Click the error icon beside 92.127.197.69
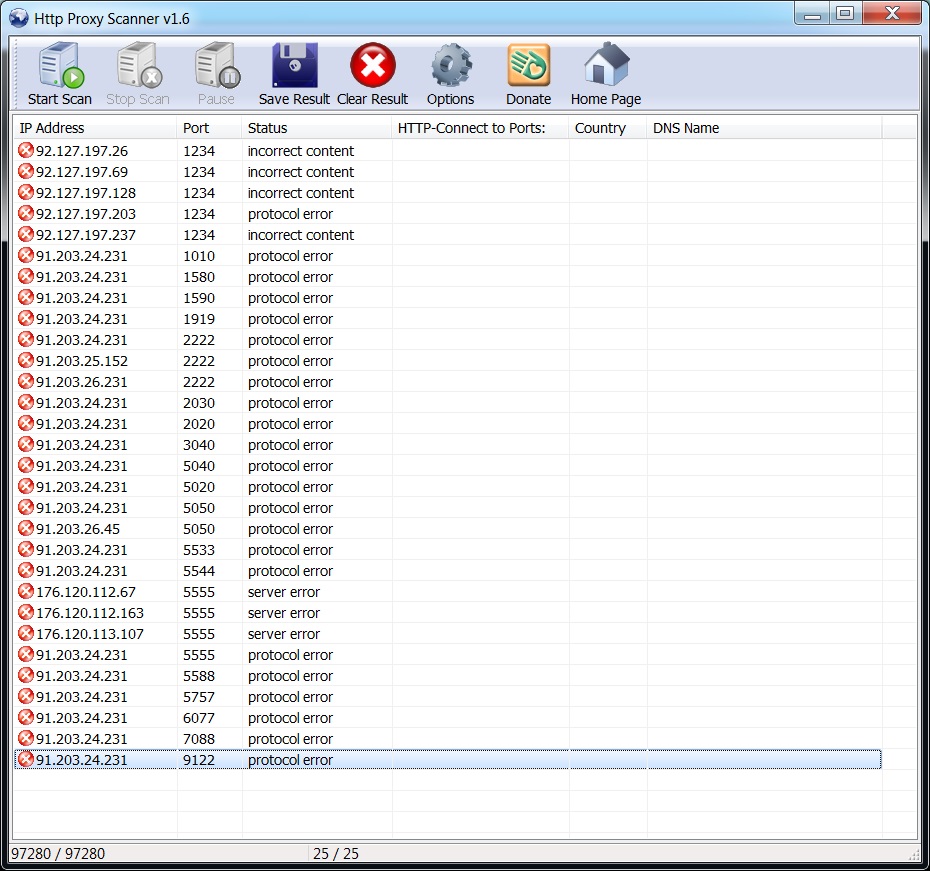 pyautogui.click(x=26, y=171)
